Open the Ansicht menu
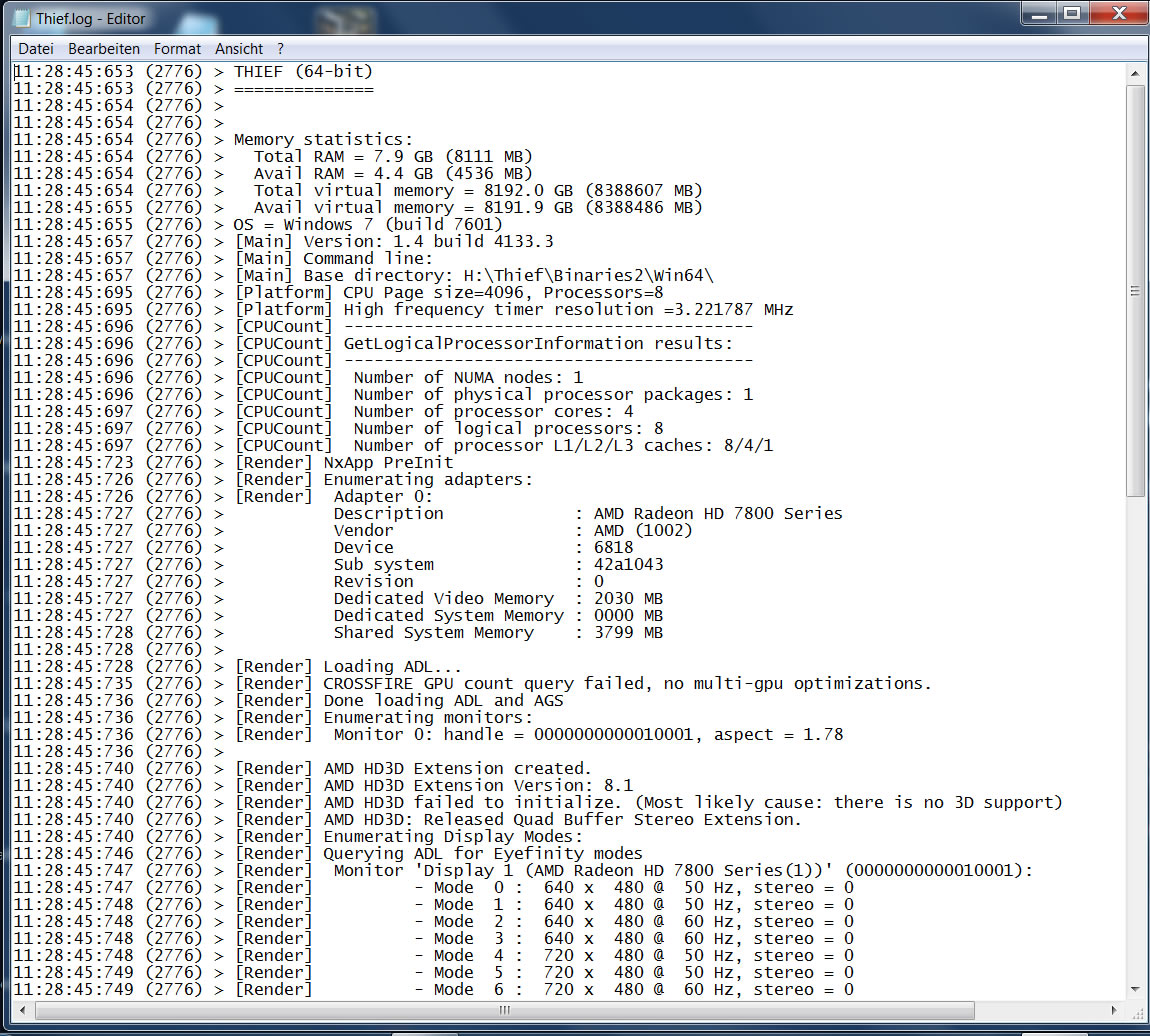This screenshot has height=1036, width=1150. [x=238, y=48]
